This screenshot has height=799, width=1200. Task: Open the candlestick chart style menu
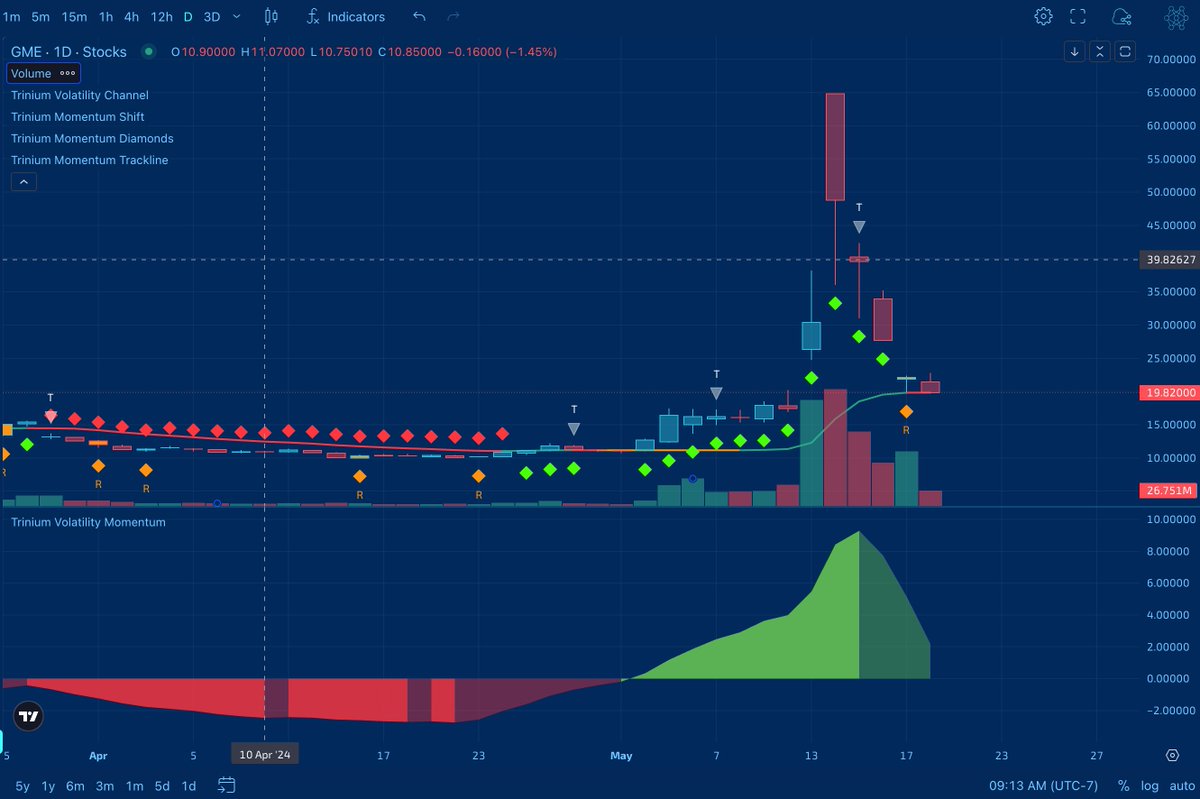pyautogui.click(x=272, y=16)
